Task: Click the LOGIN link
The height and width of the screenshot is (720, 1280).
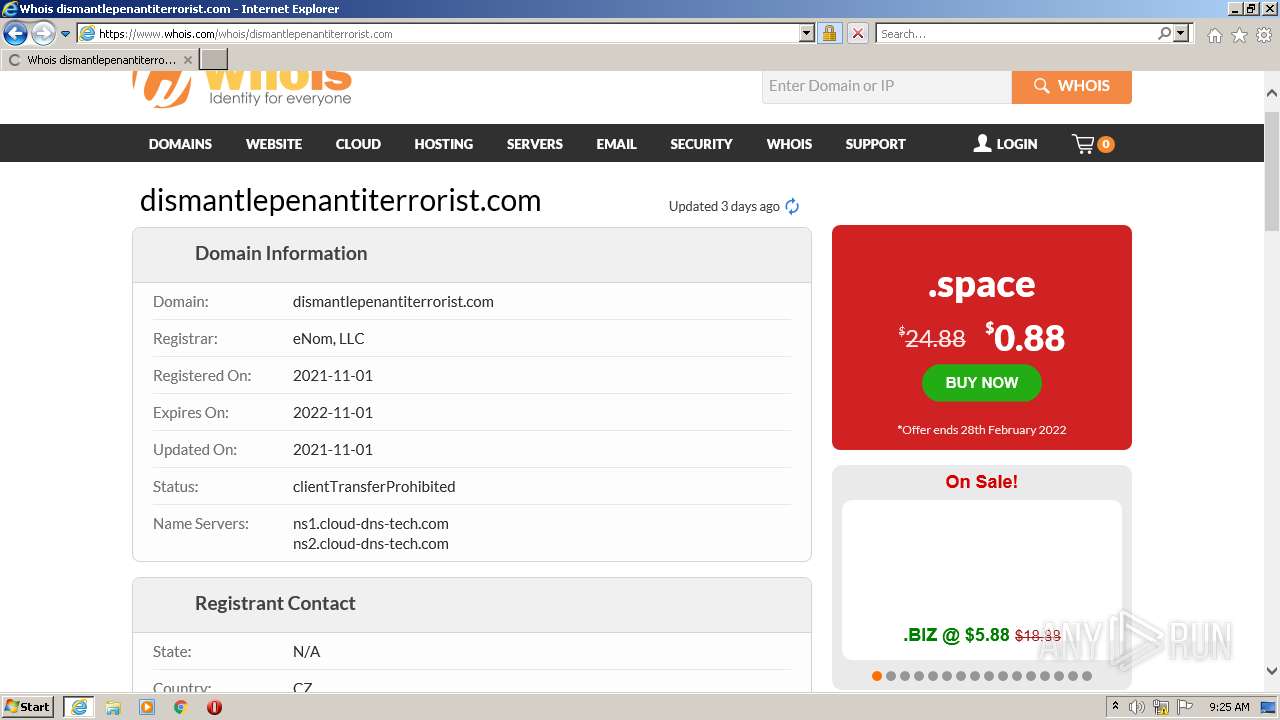Action: click(x=1006, y=144)
